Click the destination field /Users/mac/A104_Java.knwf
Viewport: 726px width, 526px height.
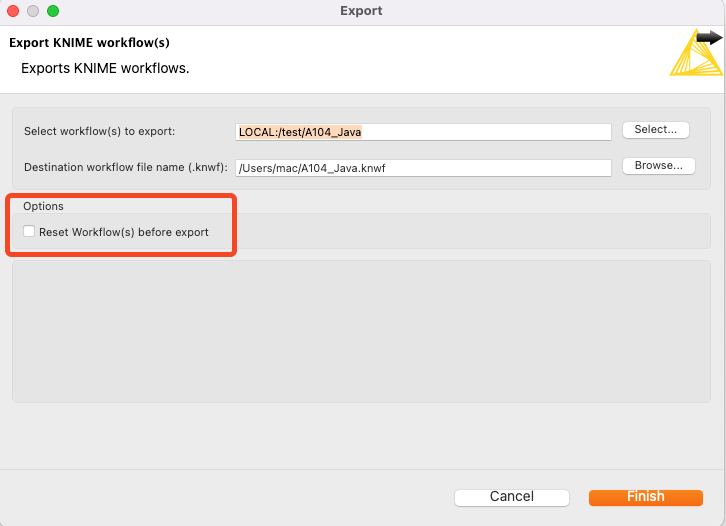pos(423,168)
